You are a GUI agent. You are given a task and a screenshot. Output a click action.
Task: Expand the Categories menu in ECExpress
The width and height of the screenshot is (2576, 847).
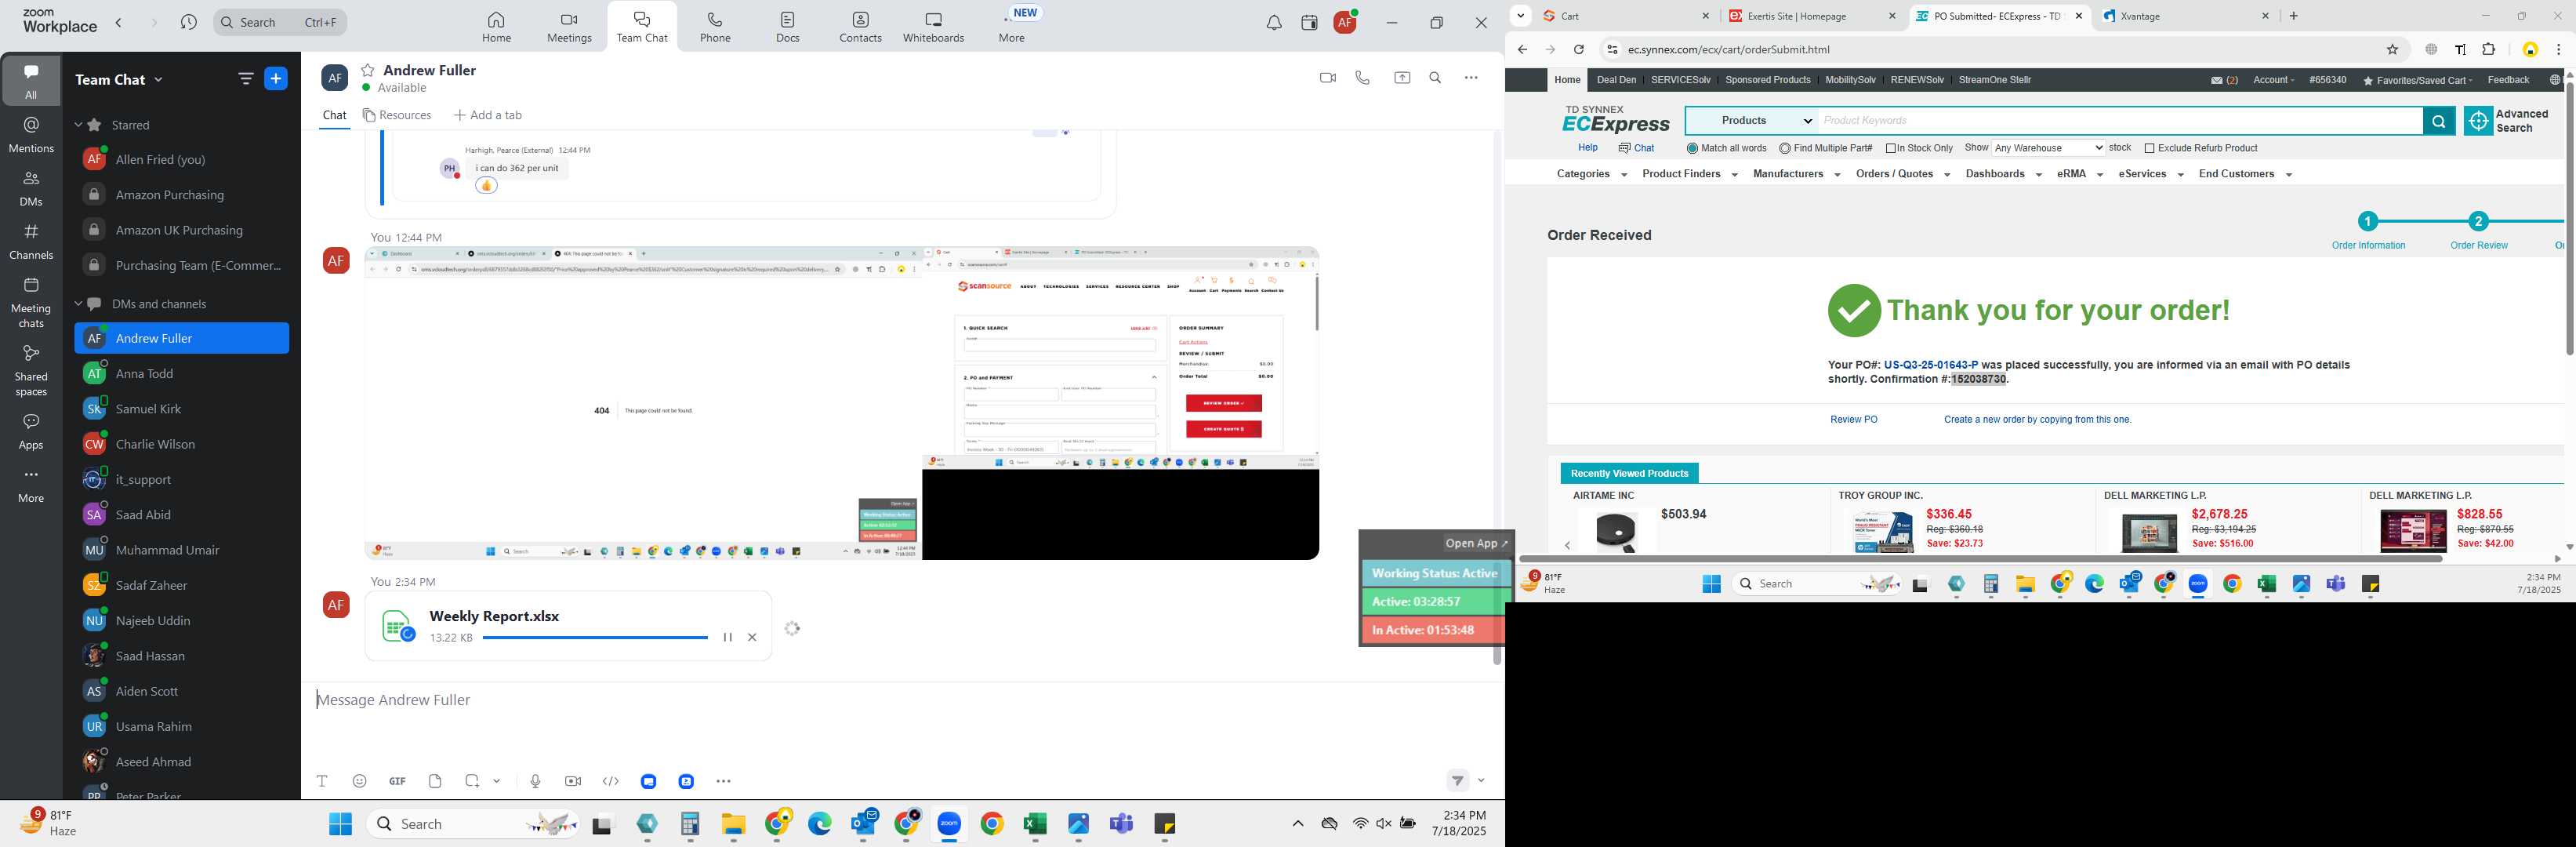(1591, 174)
